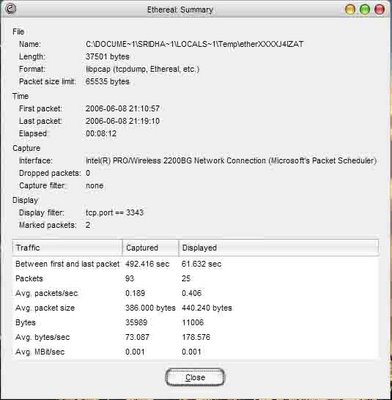The image size is (392, 400).
Task: Click last packet time 21:19:10
Action: click(x=122, y=121)
